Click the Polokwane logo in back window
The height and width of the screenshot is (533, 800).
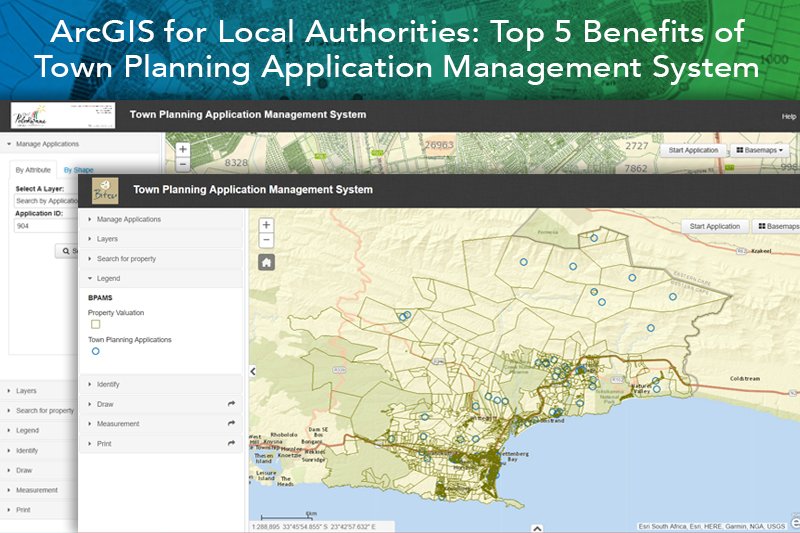click(x=63, y=116)
